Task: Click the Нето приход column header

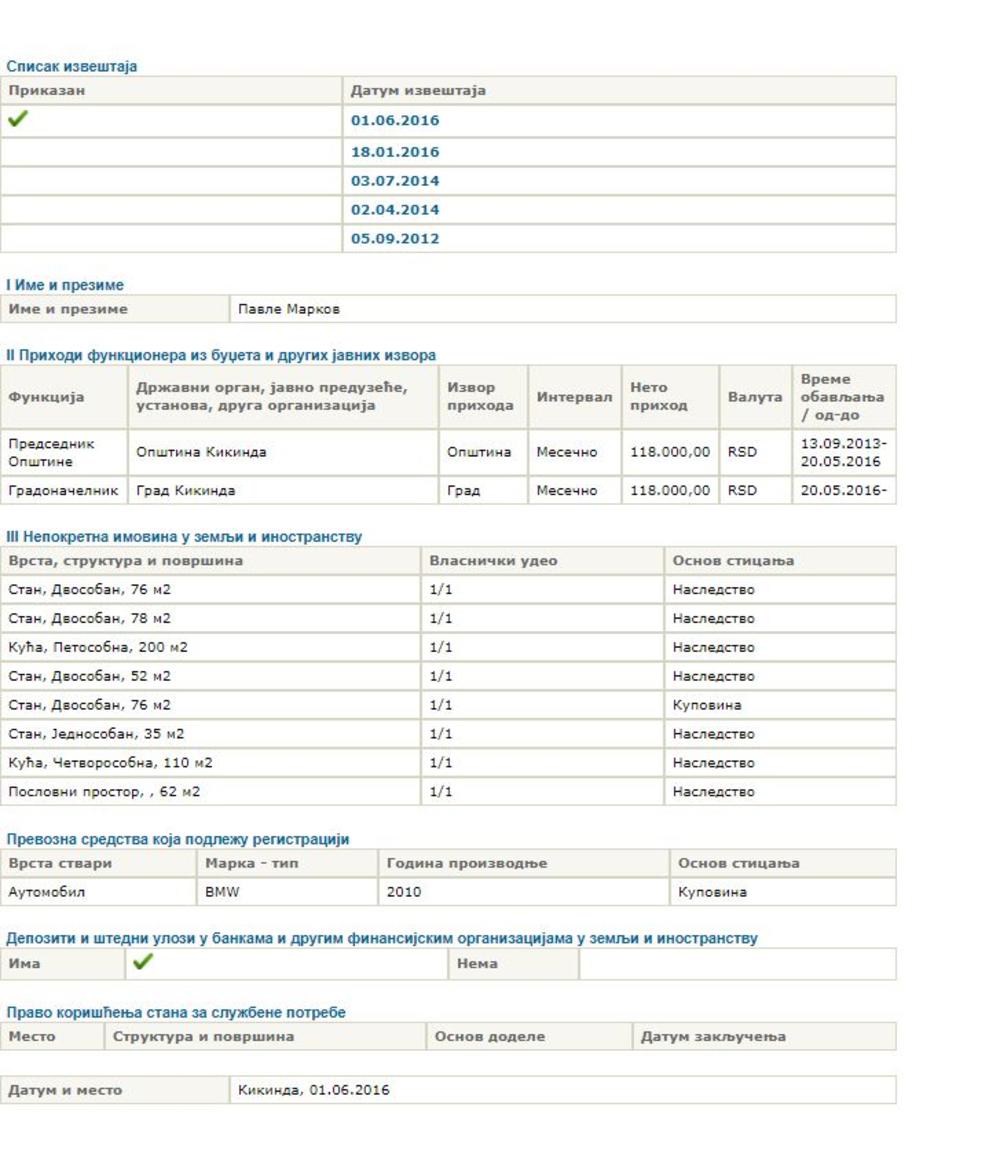Action: [x=658, y=397]
